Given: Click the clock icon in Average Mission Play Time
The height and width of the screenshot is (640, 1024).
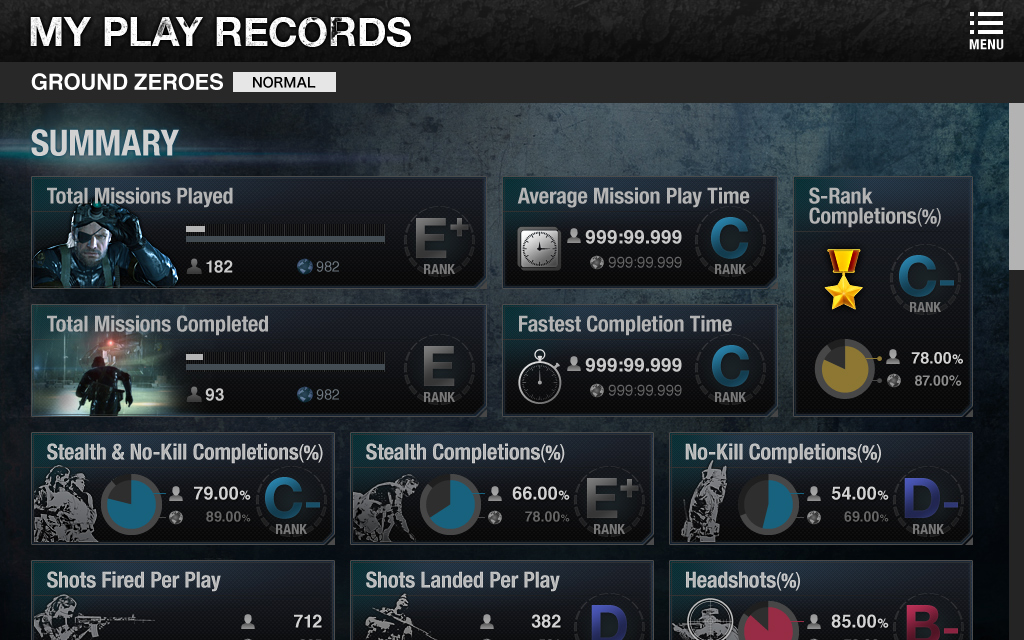Looking at the screenshot, I should click(x=539, y=248).
